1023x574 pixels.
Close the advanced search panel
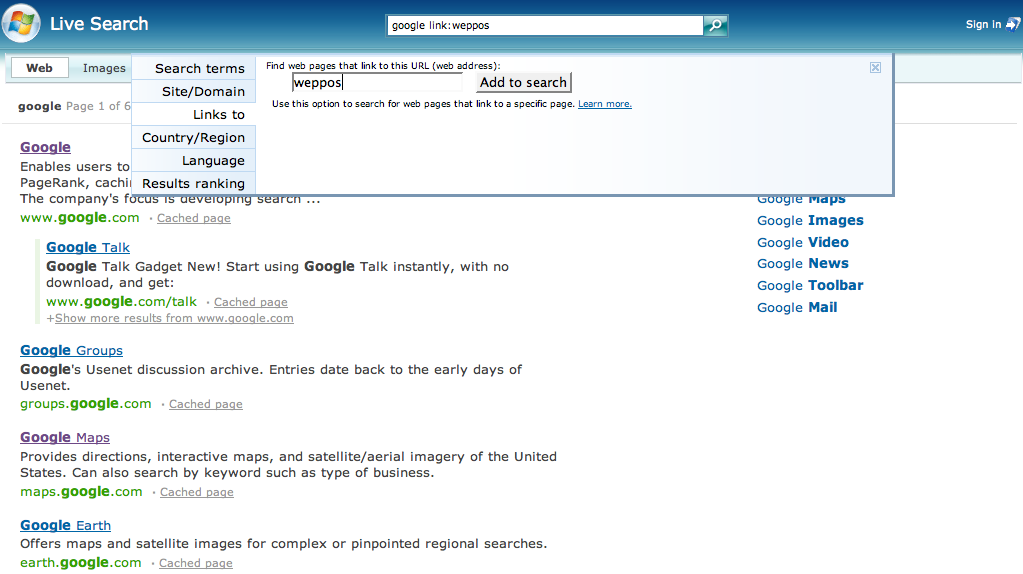(x=876, y=68)
